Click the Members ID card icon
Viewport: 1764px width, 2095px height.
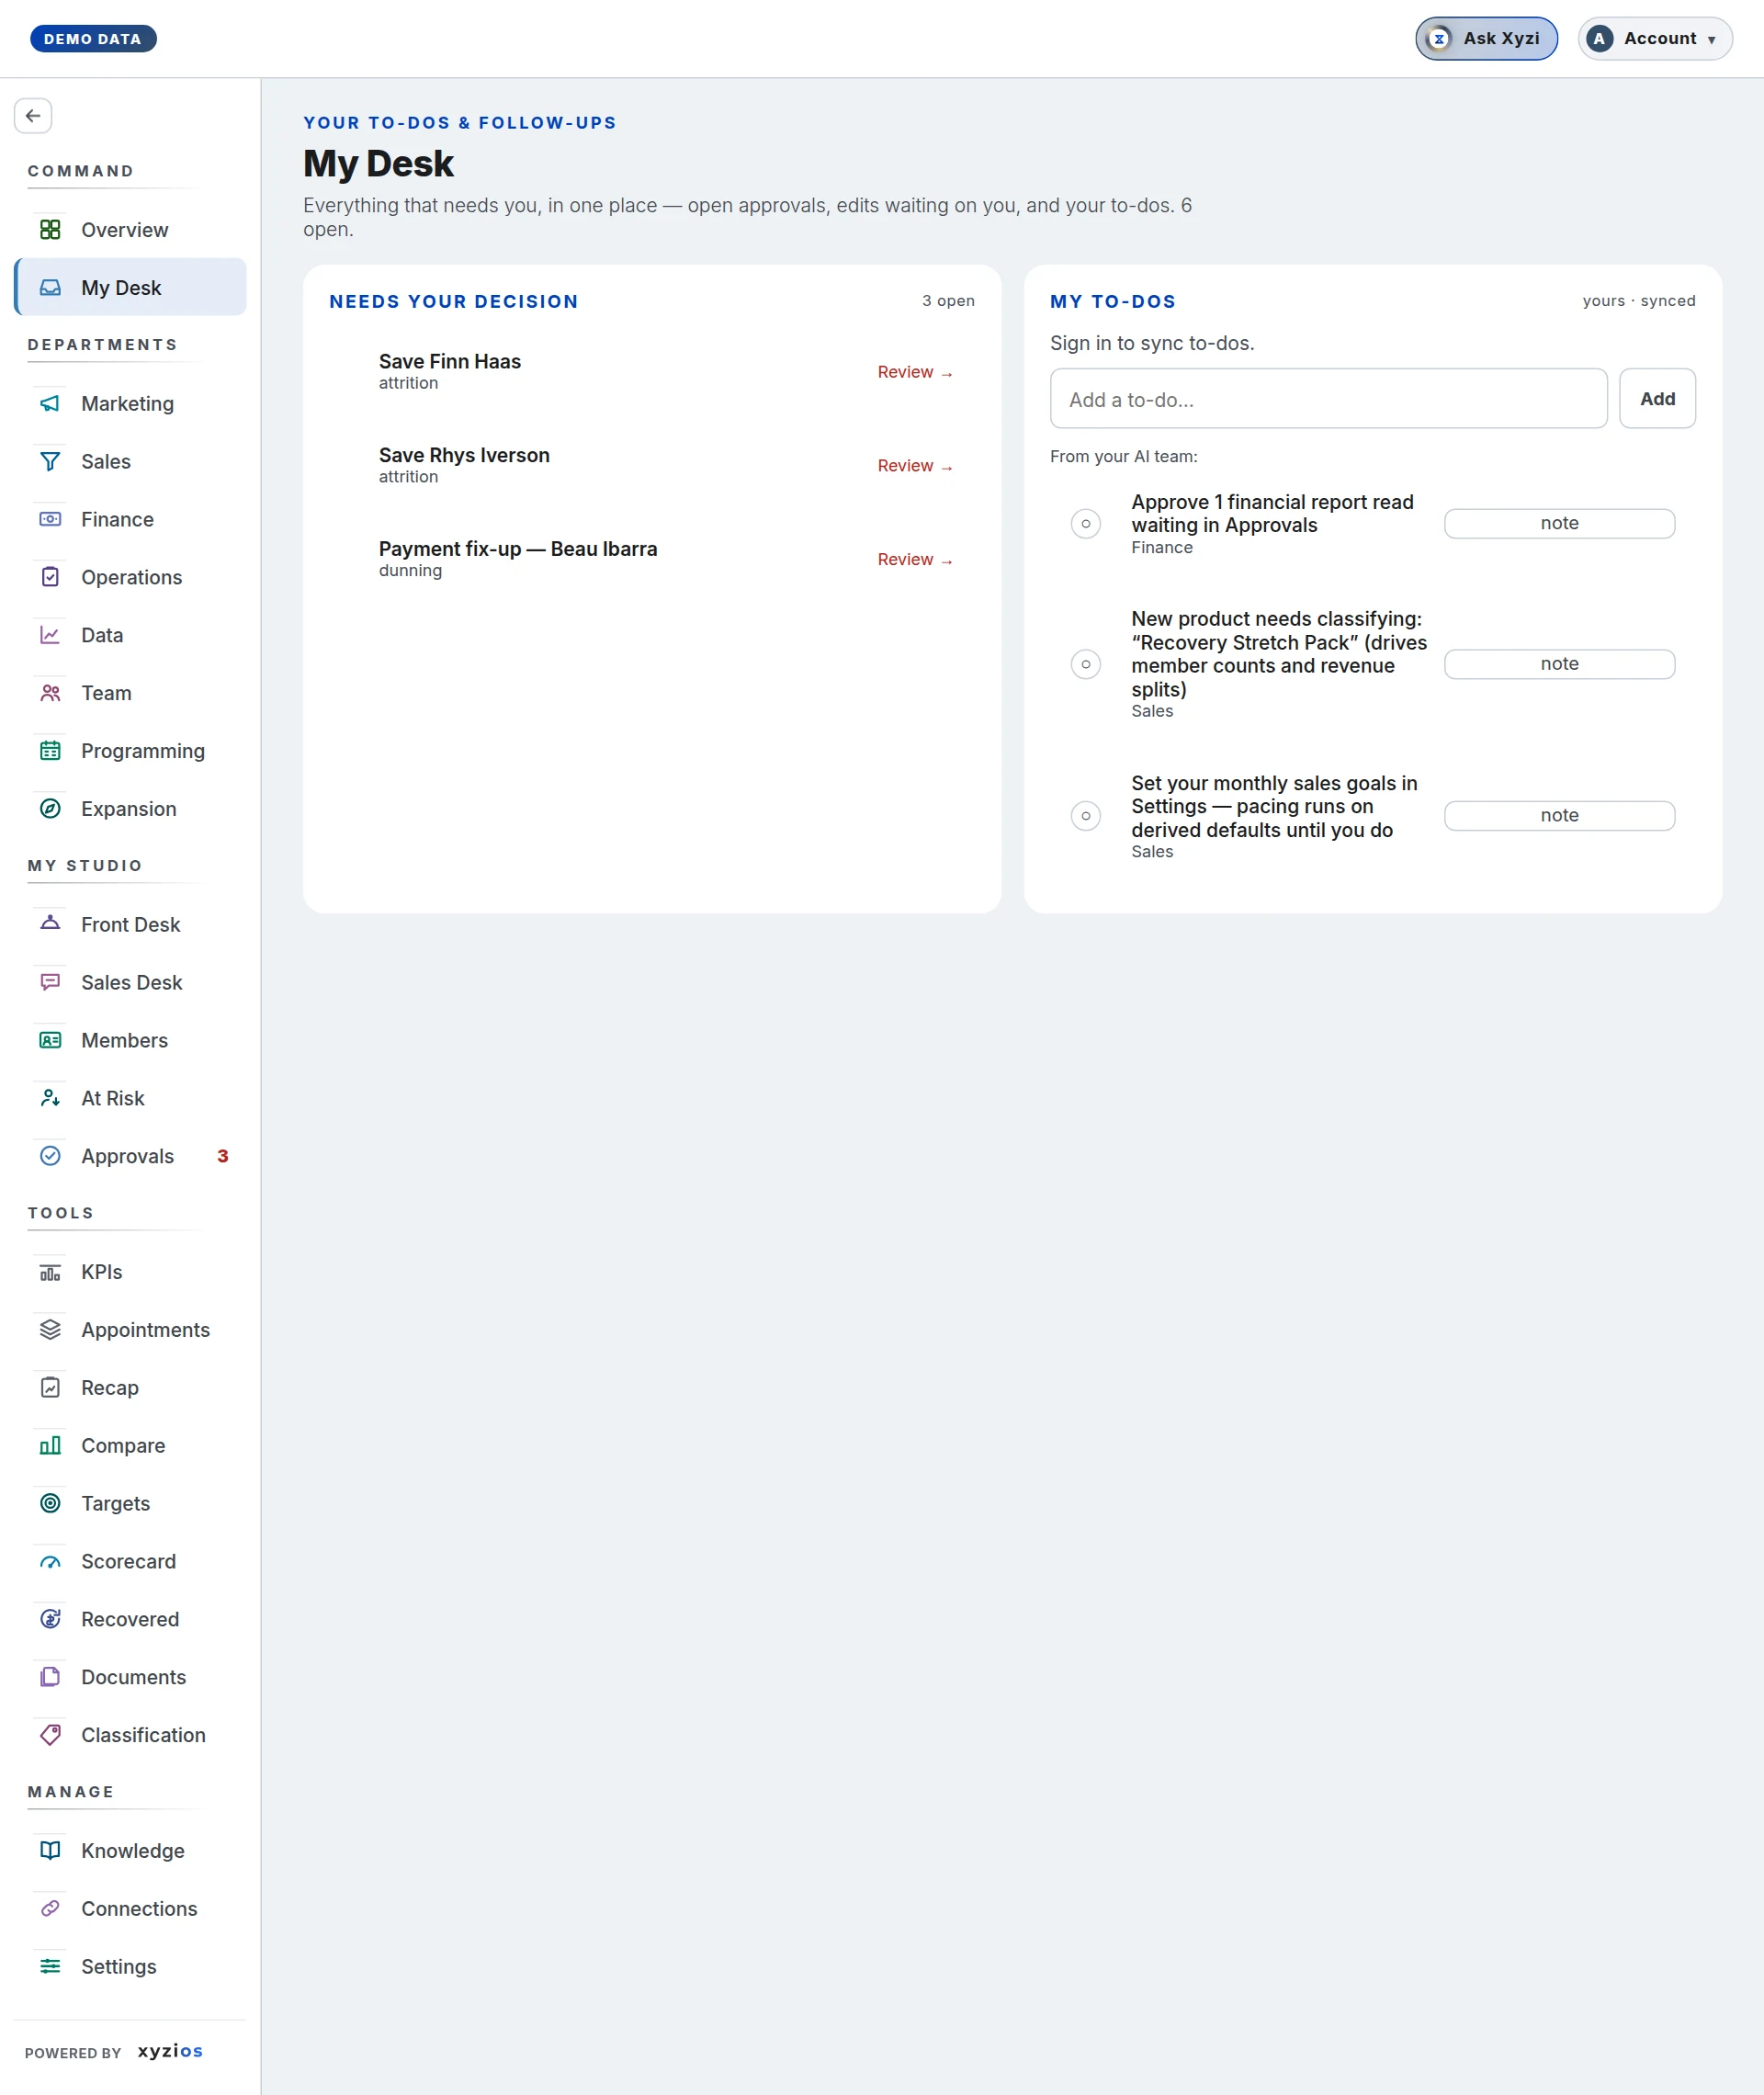tap(50, 1041)
